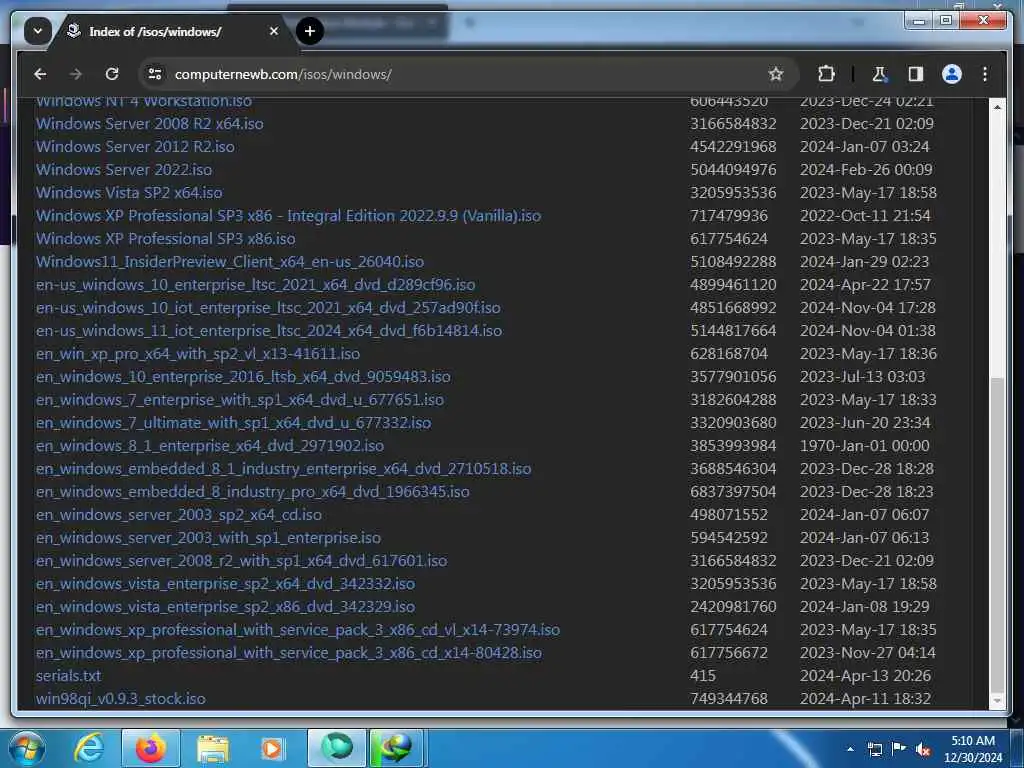Screen dimensions: 1024x768
Task: Reload the current page
Action: tap(112, 74)
